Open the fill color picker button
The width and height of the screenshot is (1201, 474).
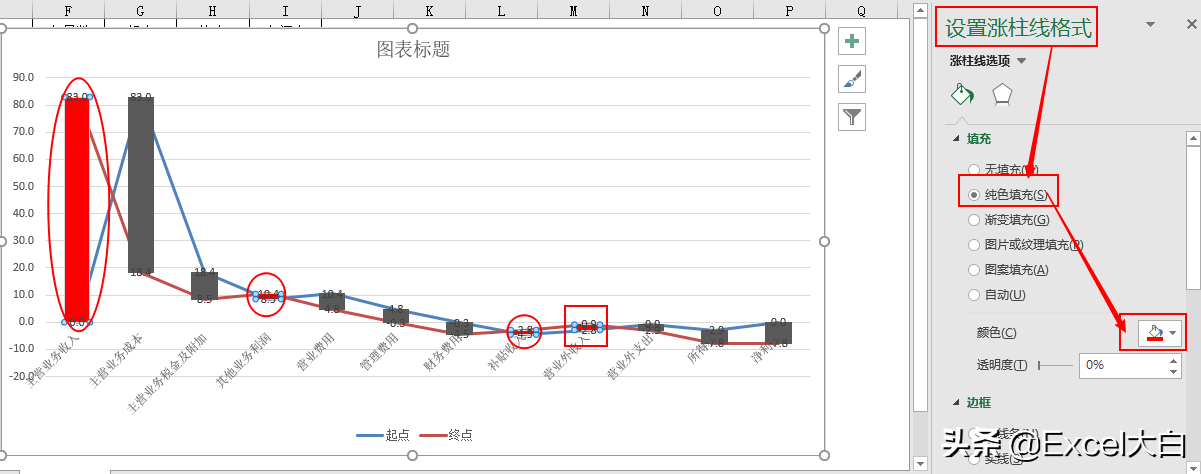tap(1161, 332)
